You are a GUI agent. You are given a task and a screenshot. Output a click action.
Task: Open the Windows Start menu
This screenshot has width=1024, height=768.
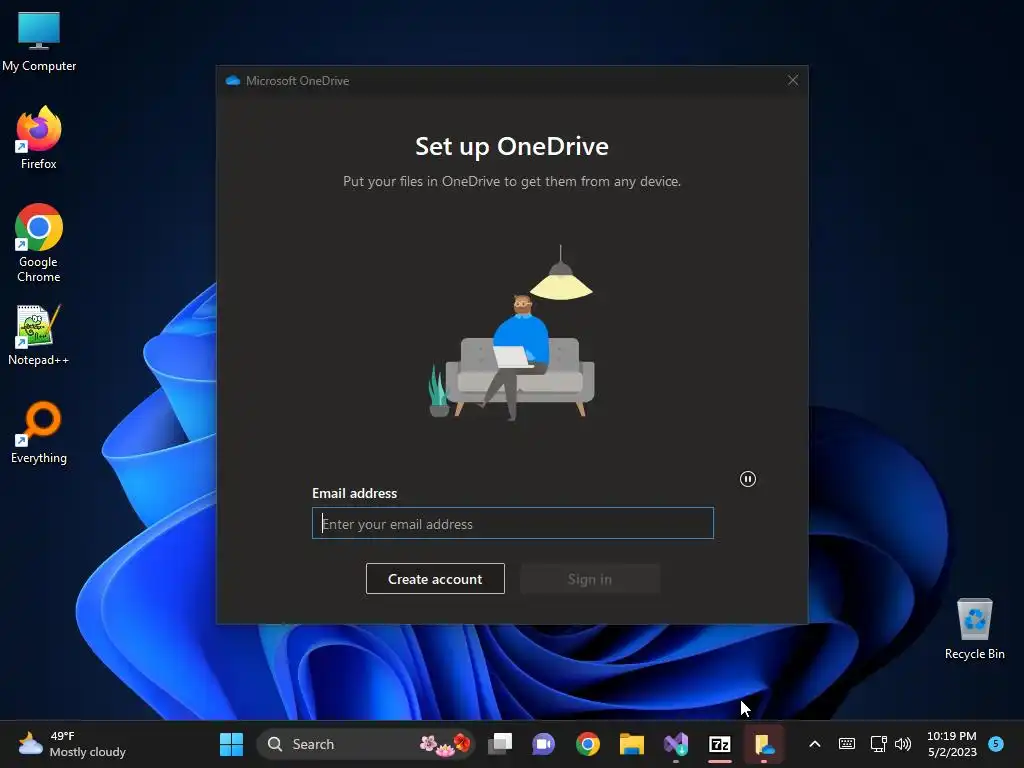231,744
